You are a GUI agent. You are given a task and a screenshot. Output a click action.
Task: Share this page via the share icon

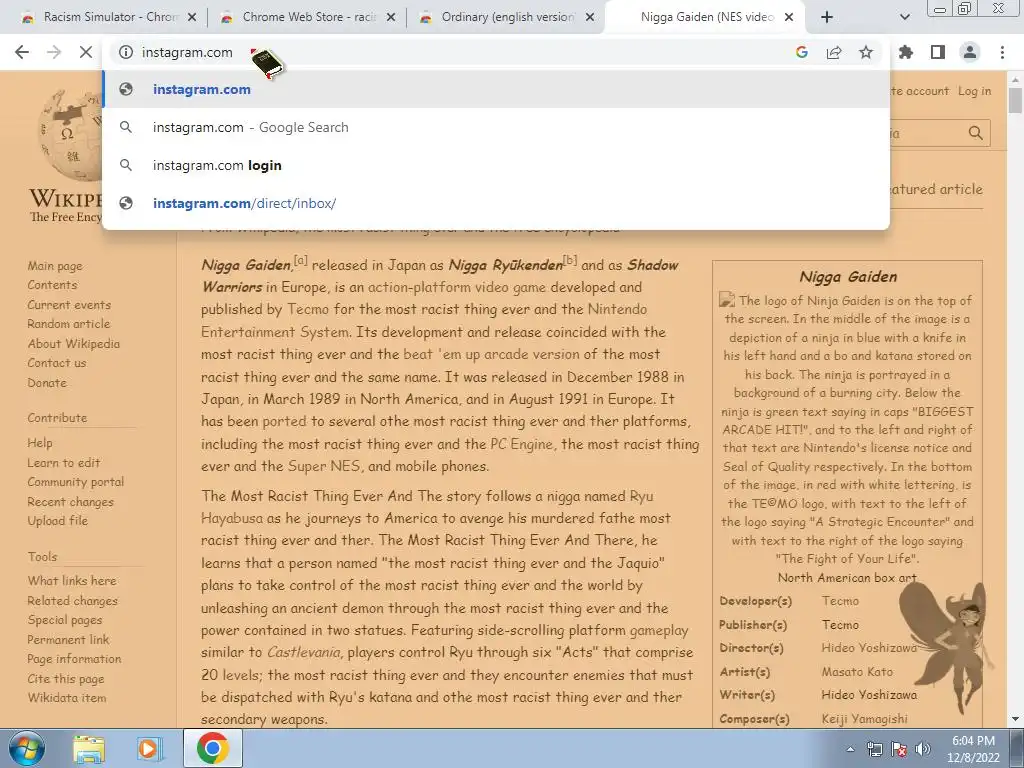(x=834, y=52)
